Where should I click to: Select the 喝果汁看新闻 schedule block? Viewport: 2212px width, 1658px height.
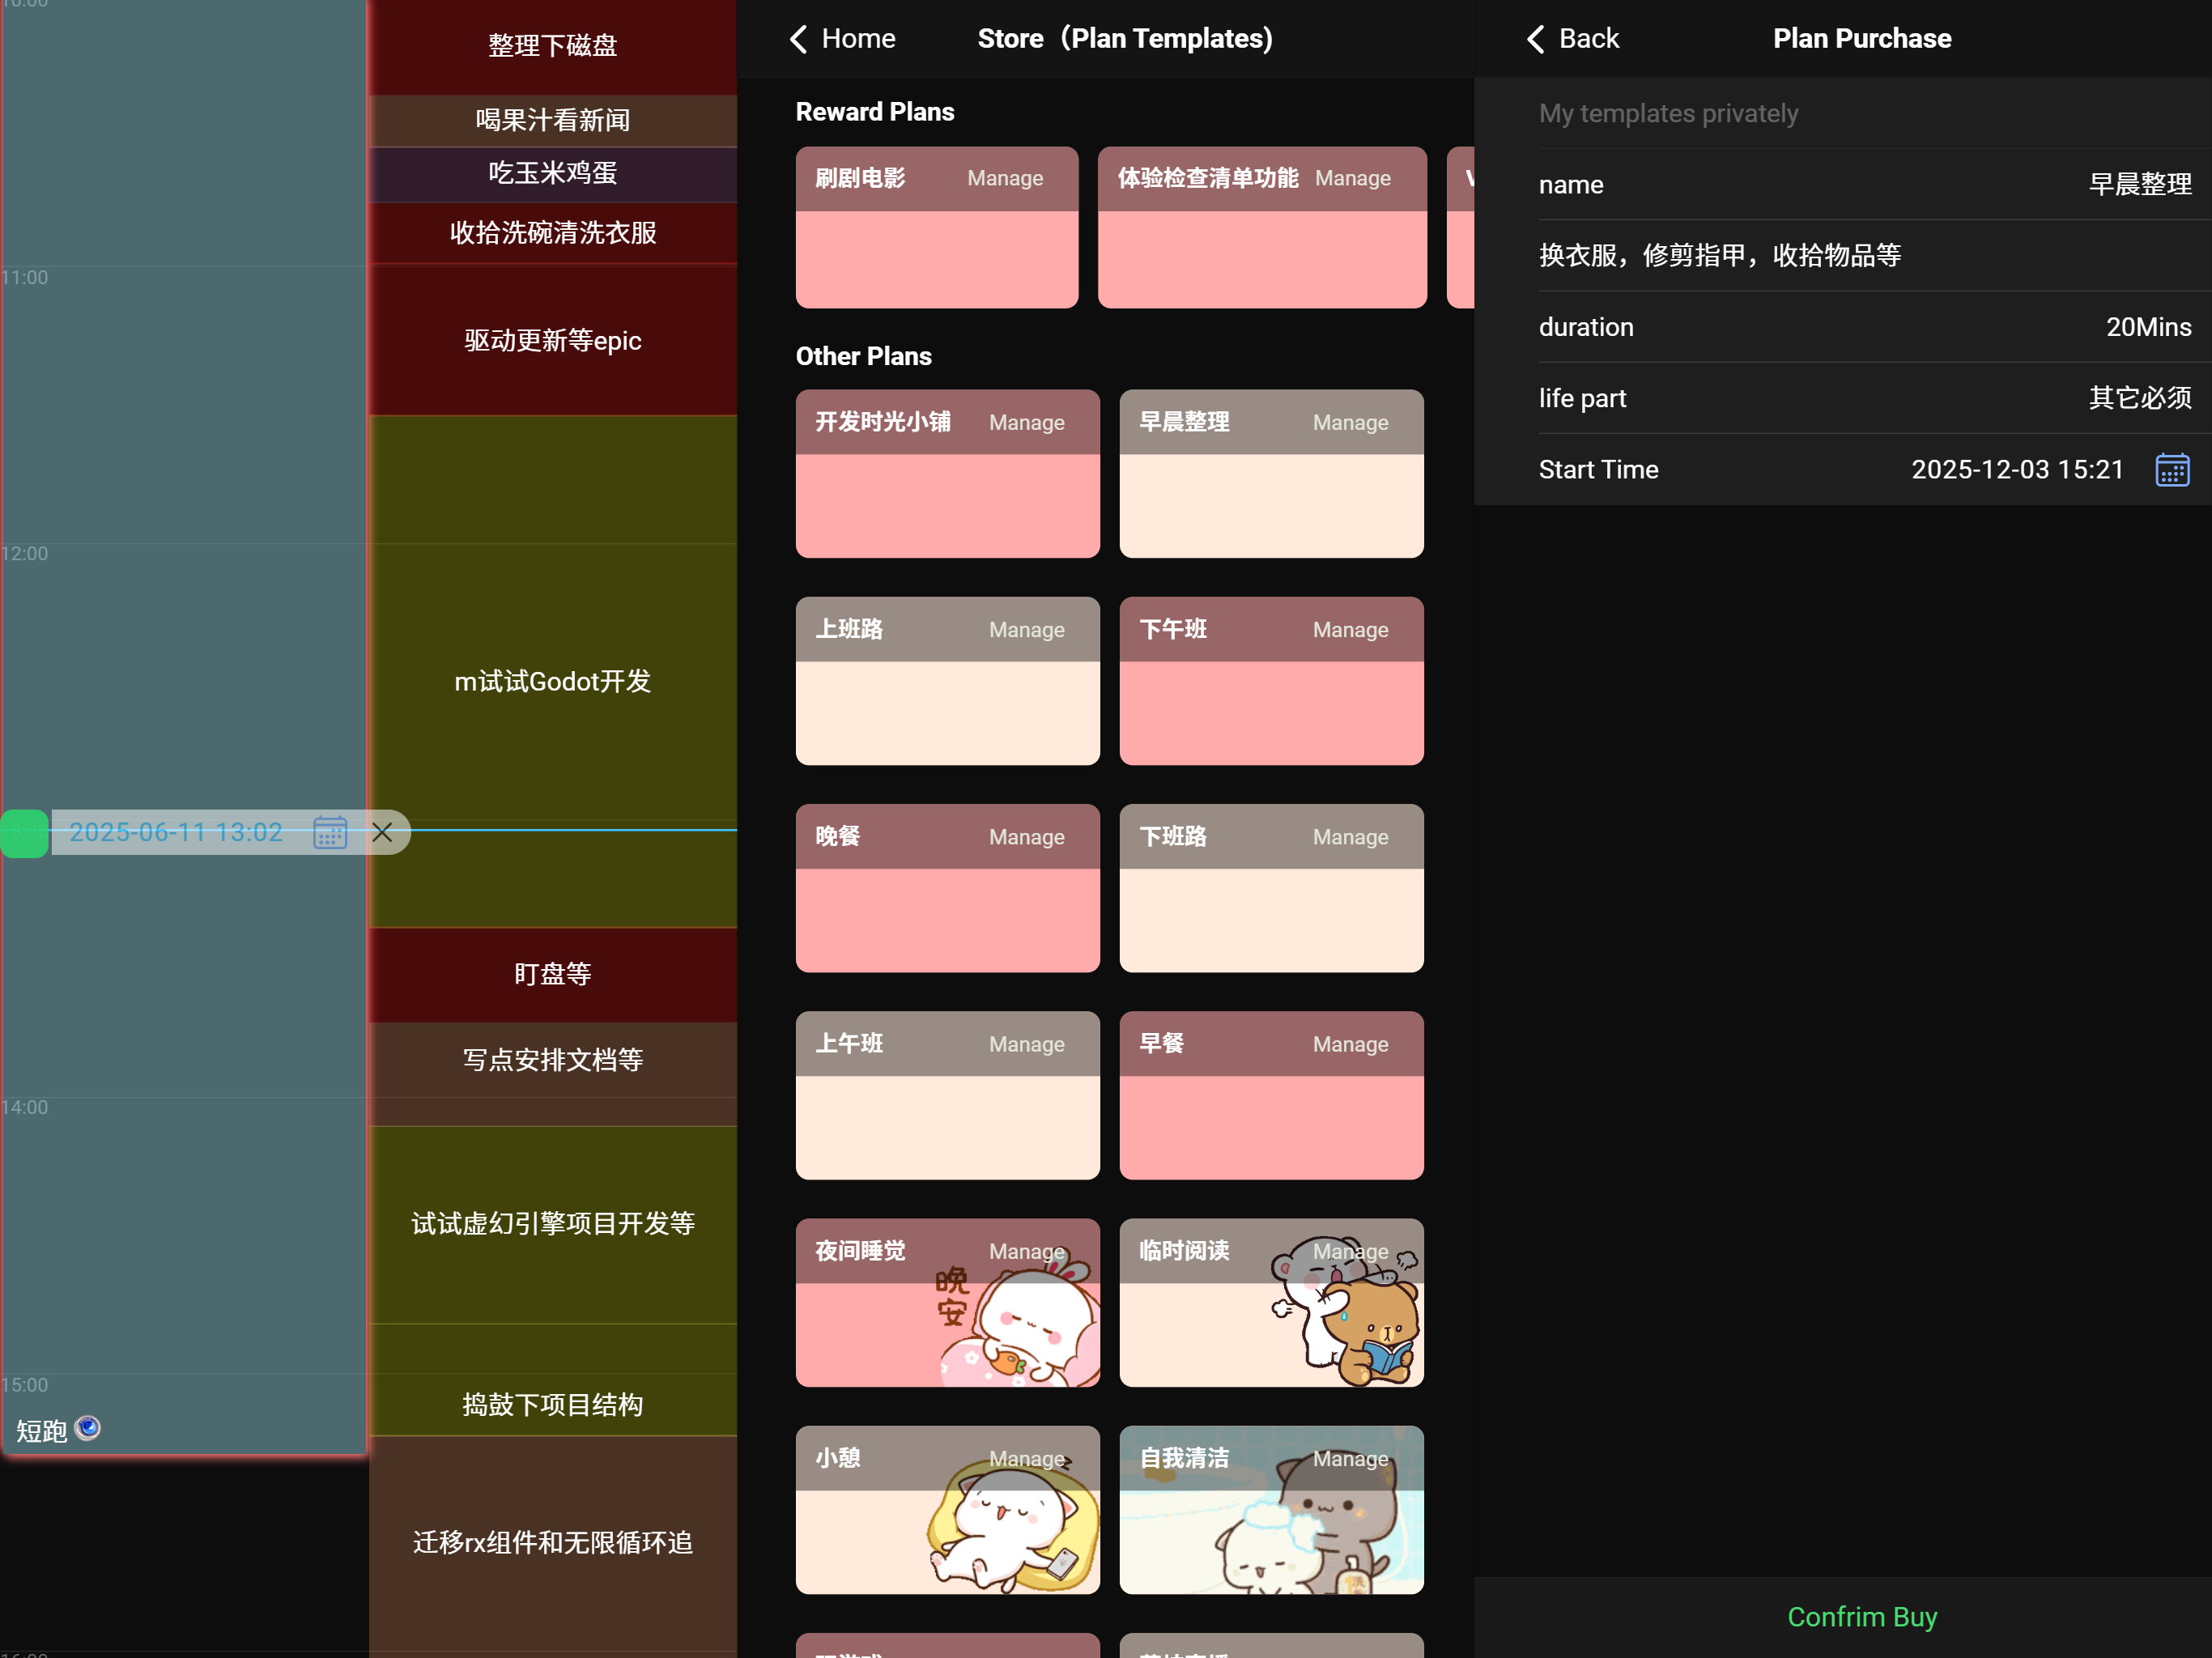tap(553, 121)
